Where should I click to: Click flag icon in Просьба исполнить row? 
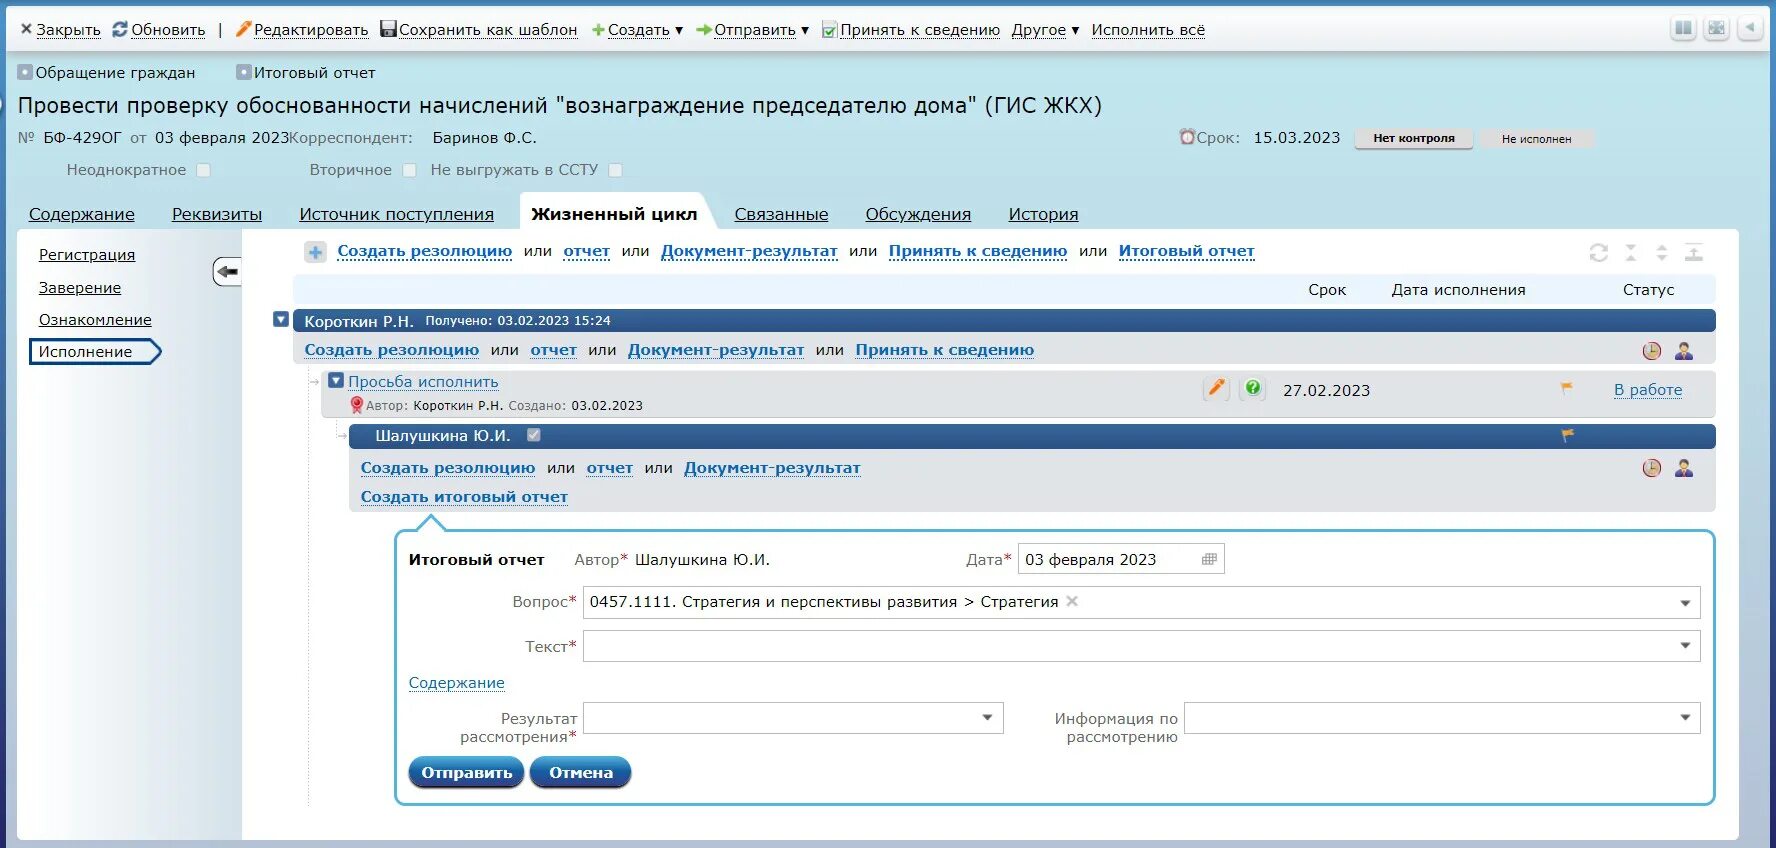[1567, 388]
